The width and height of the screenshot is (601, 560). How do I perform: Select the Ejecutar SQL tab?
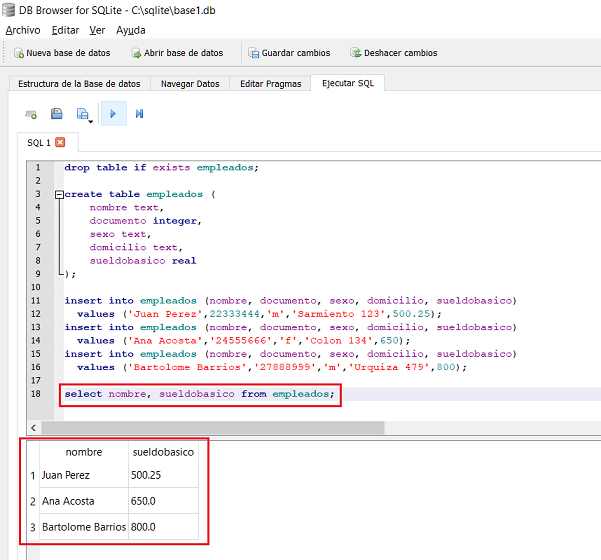pos(348,83)
